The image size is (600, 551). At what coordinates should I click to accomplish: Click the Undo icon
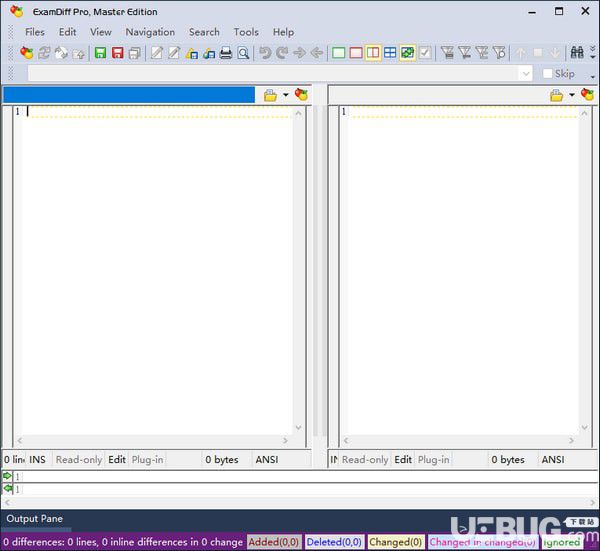click(265, 52)
